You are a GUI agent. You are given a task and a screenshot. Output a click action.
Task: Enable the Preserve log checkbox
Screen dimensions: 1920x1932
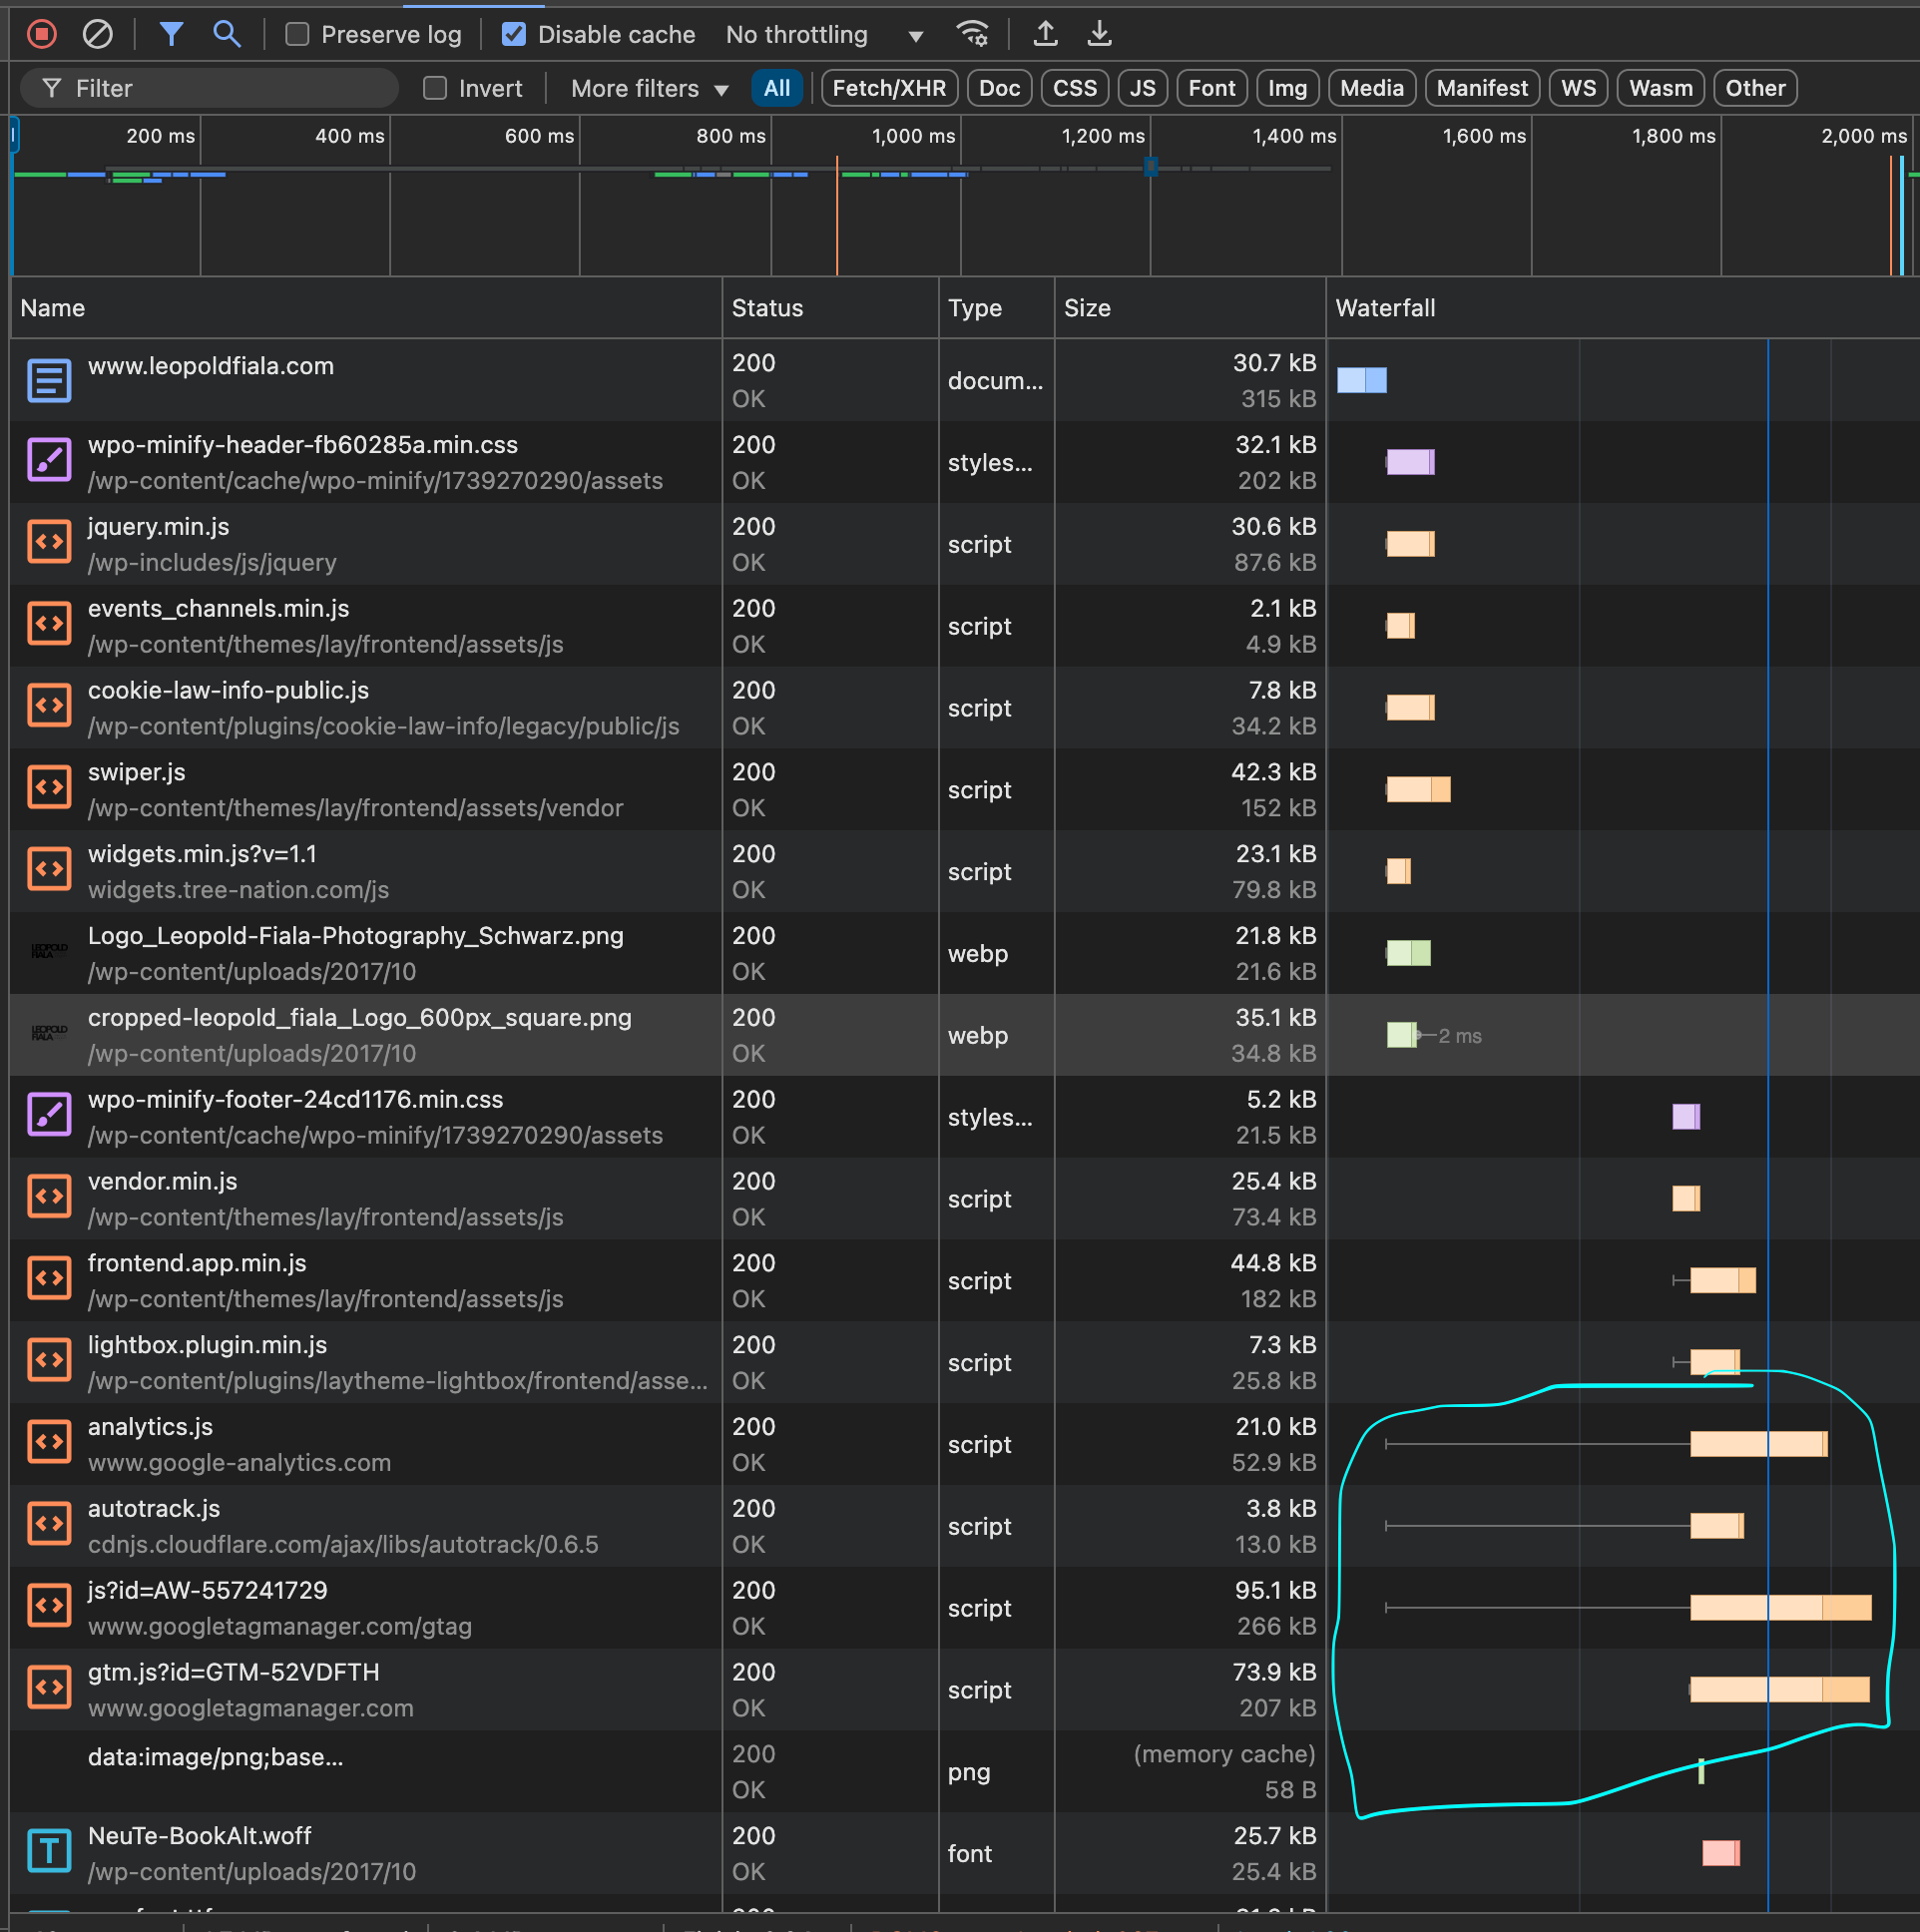click(x=296, y=33)
